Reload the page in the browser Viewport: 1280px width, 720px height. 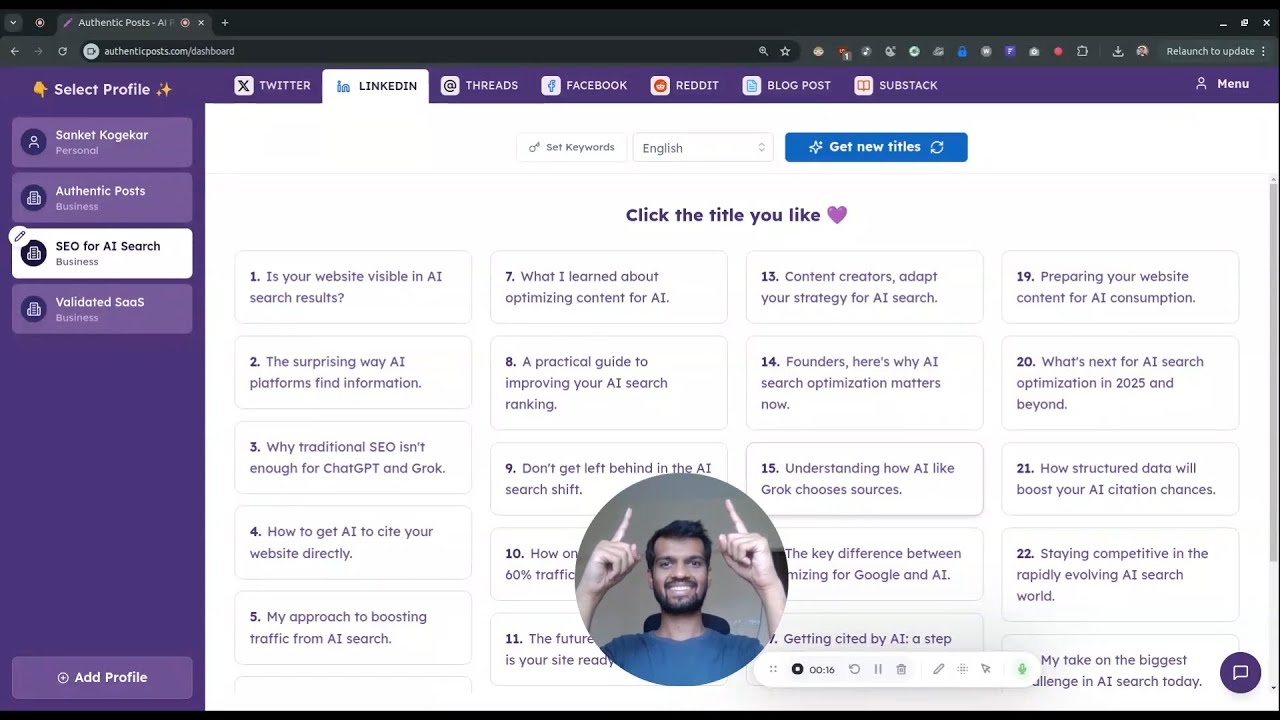click(x=62, y=51)
